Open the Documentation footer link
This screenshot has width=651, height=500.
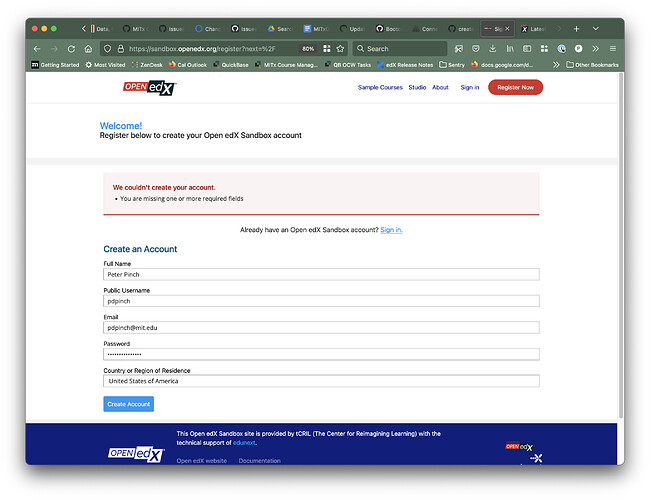click(259, 461)
